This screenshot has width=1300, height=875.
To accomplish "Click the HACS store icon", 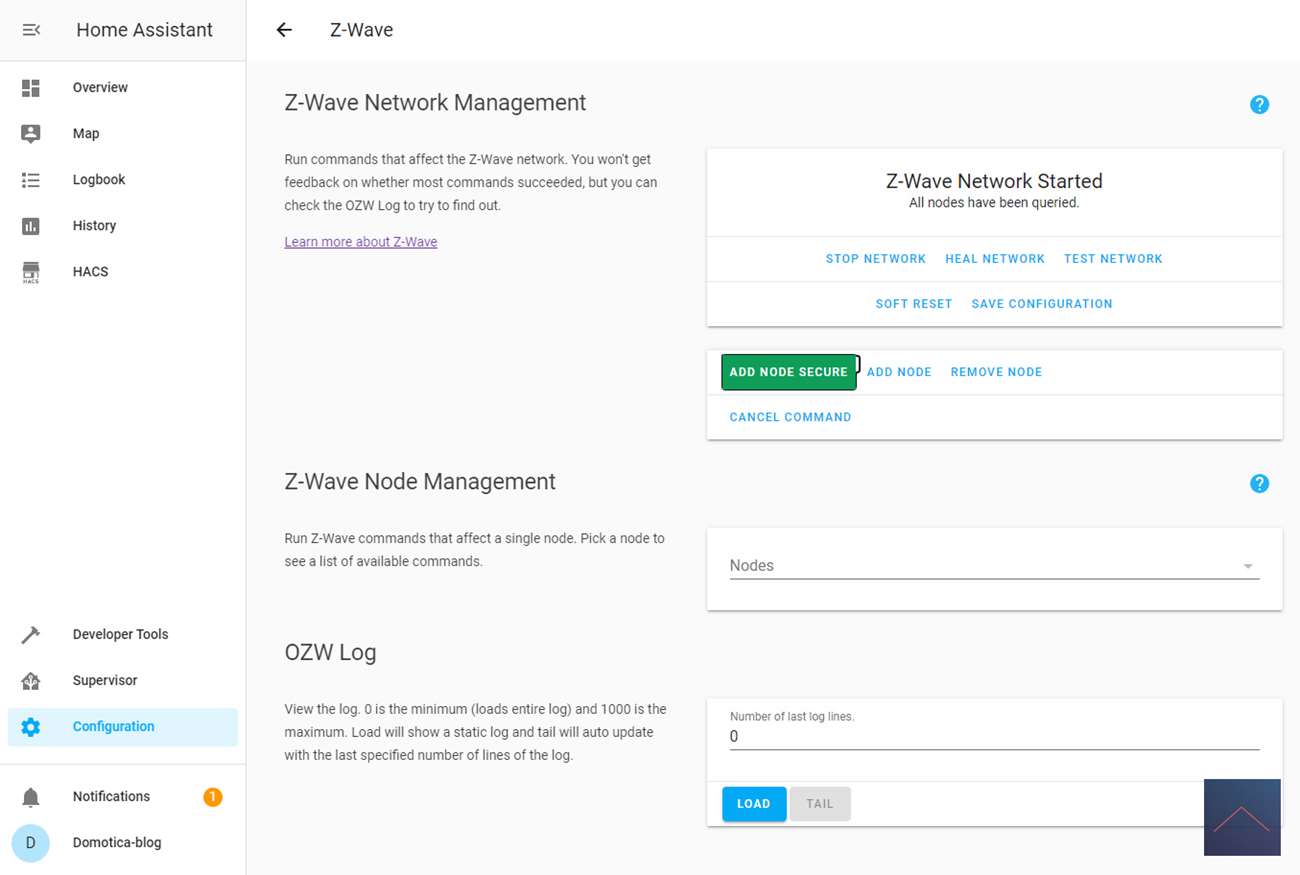I will [31, 272].
